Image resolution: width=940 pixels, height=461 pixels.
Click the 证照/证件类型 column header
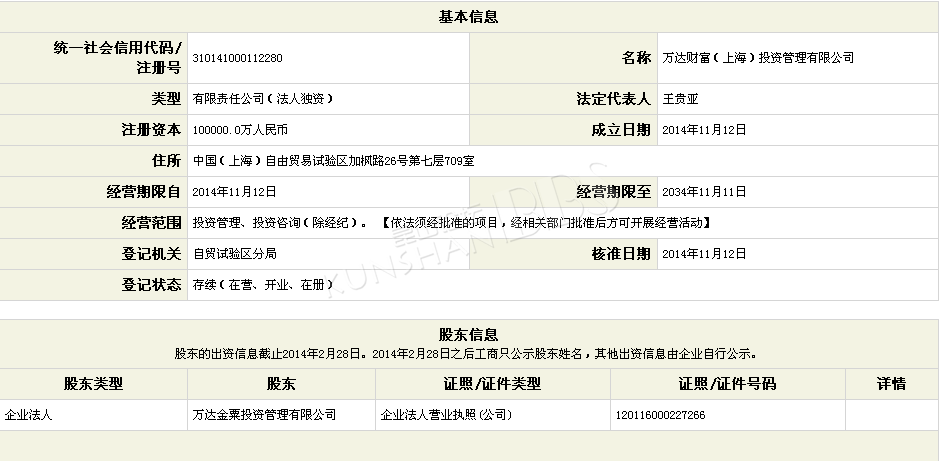point(492,384)
